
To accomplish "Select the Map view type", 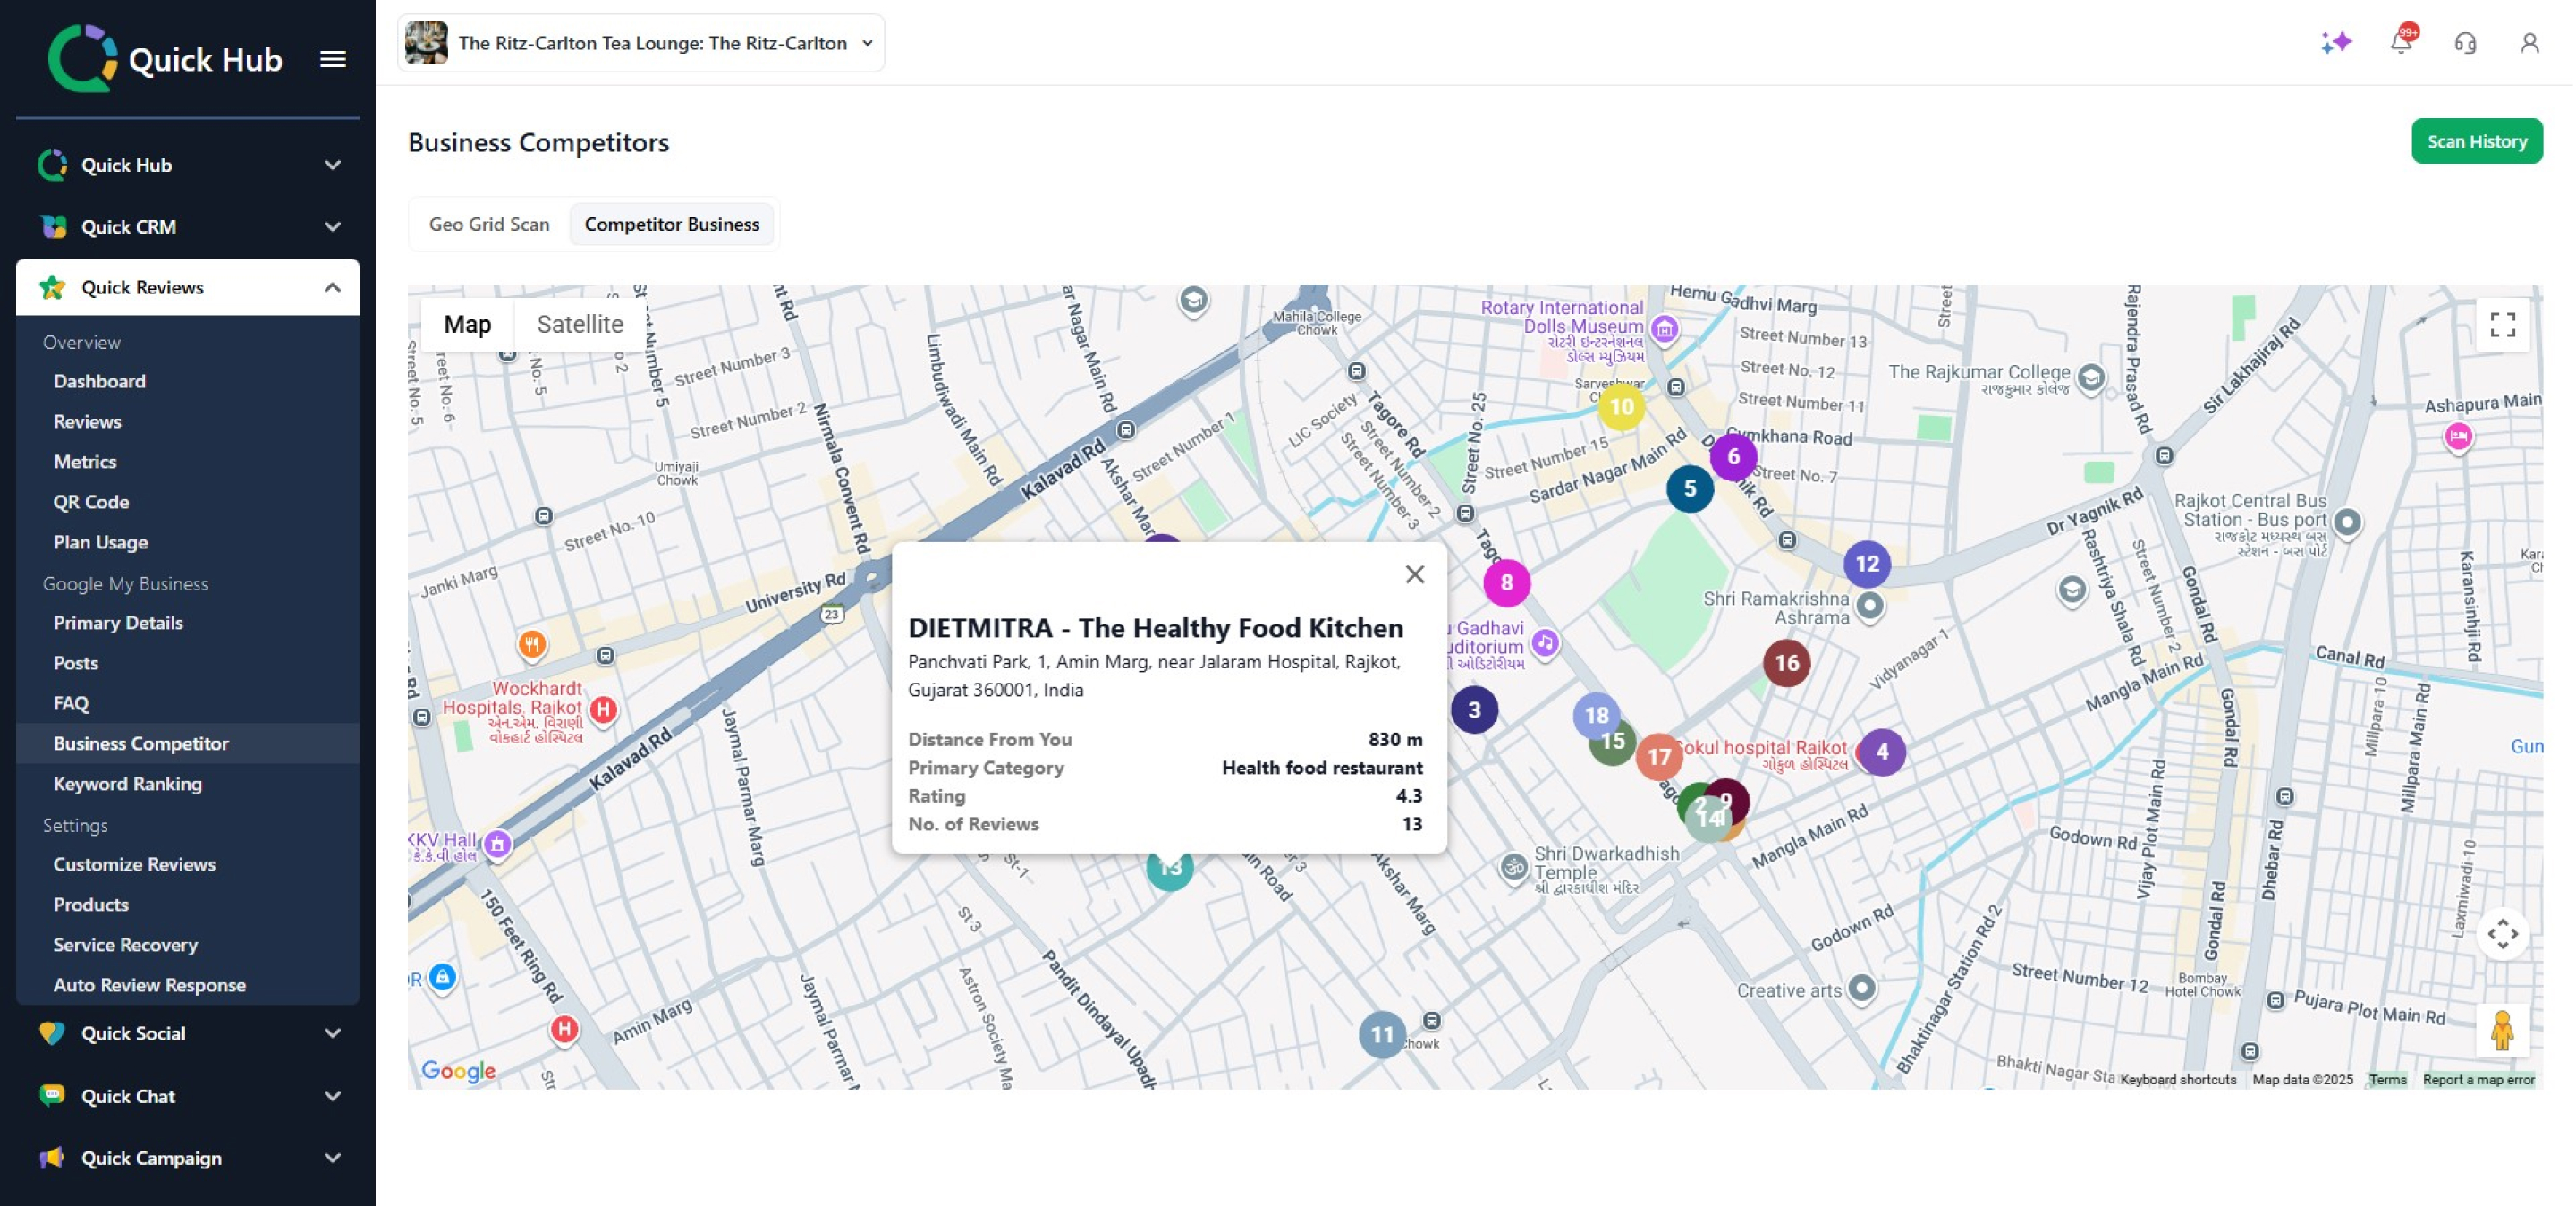I will [467, 324].
